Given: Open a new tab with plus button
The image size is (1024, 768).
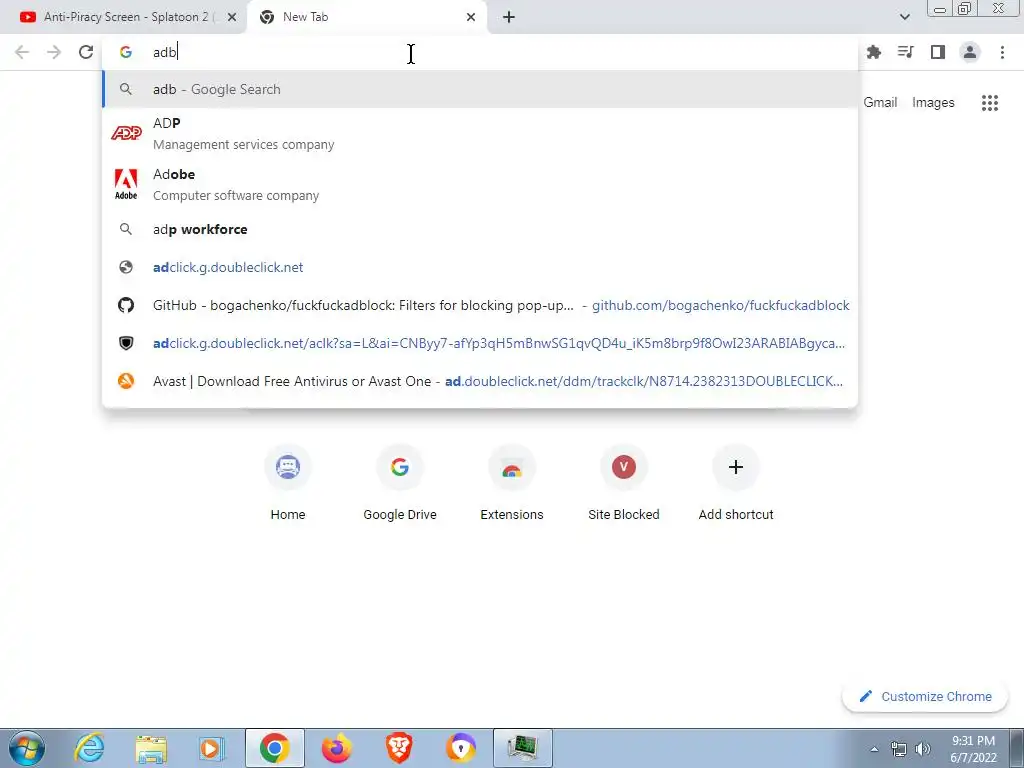Looking at the screenshot, I should 509,18.
